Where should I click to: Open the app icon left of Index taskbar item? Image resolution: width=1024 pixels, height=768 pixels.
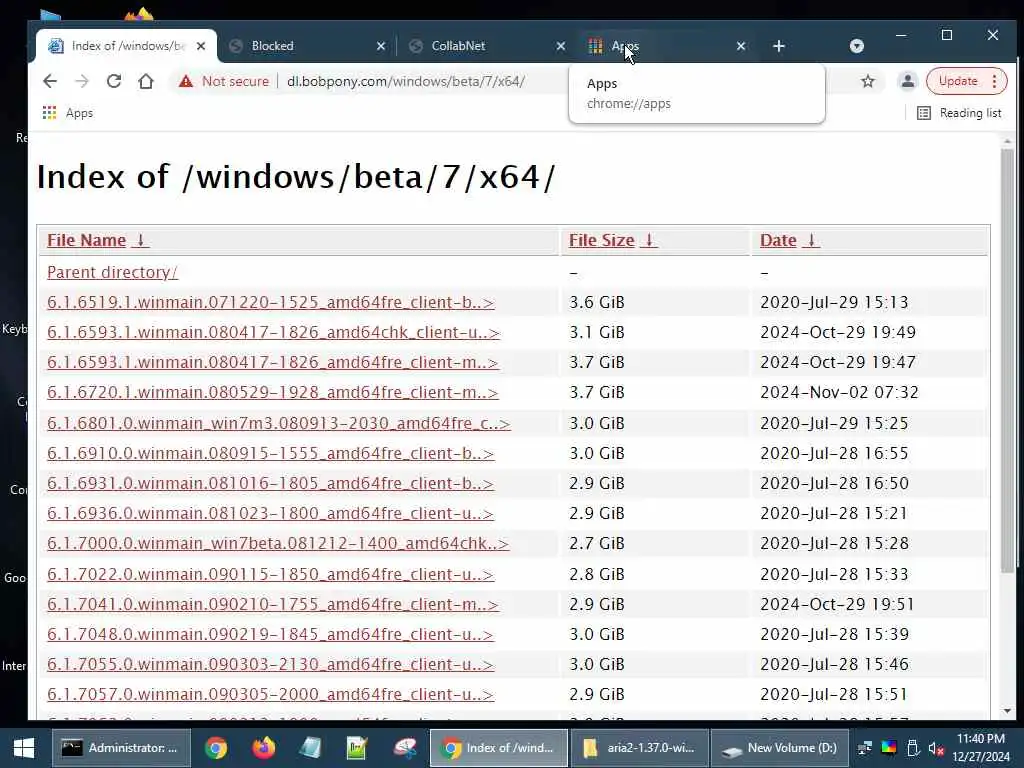pyautogui.click(x=405, y=748)
